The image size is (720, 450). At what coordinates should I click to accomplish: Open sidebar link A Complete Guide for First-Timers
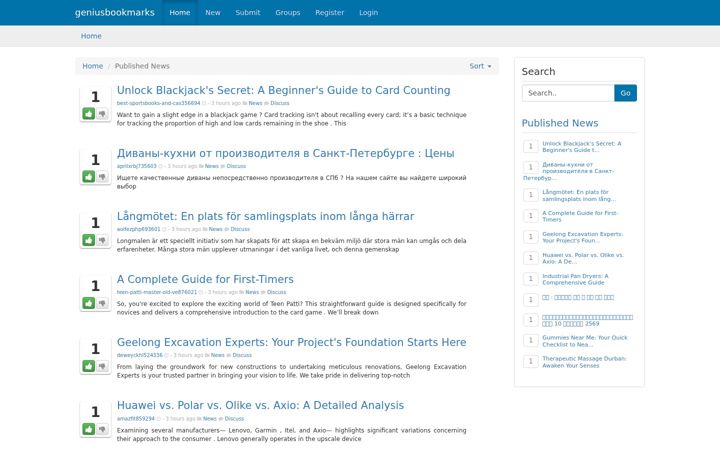click(580, 216)
